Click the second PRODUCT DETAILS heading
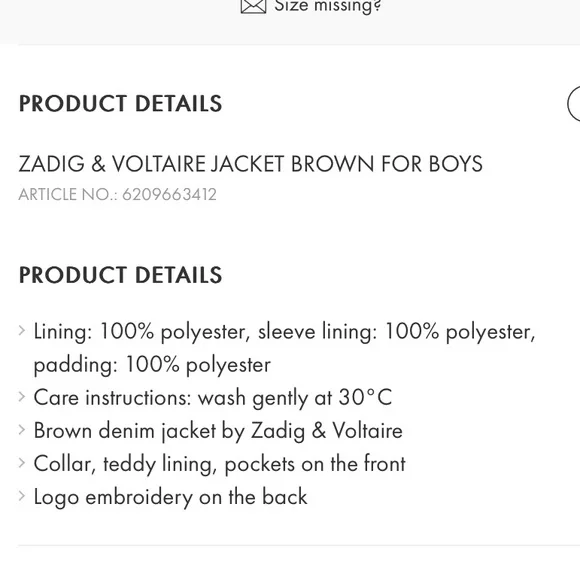 coord(121,275)
